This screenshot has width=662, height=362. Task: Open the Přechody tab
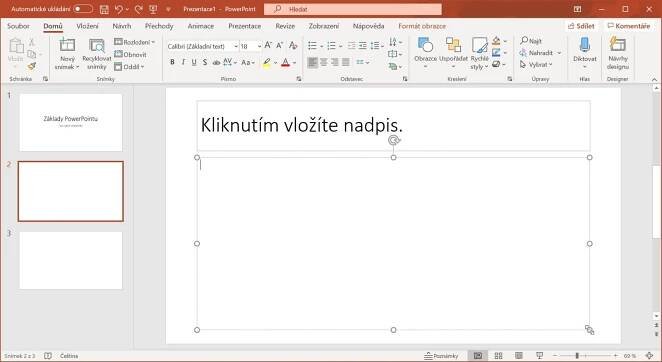[x=159, y=26]
